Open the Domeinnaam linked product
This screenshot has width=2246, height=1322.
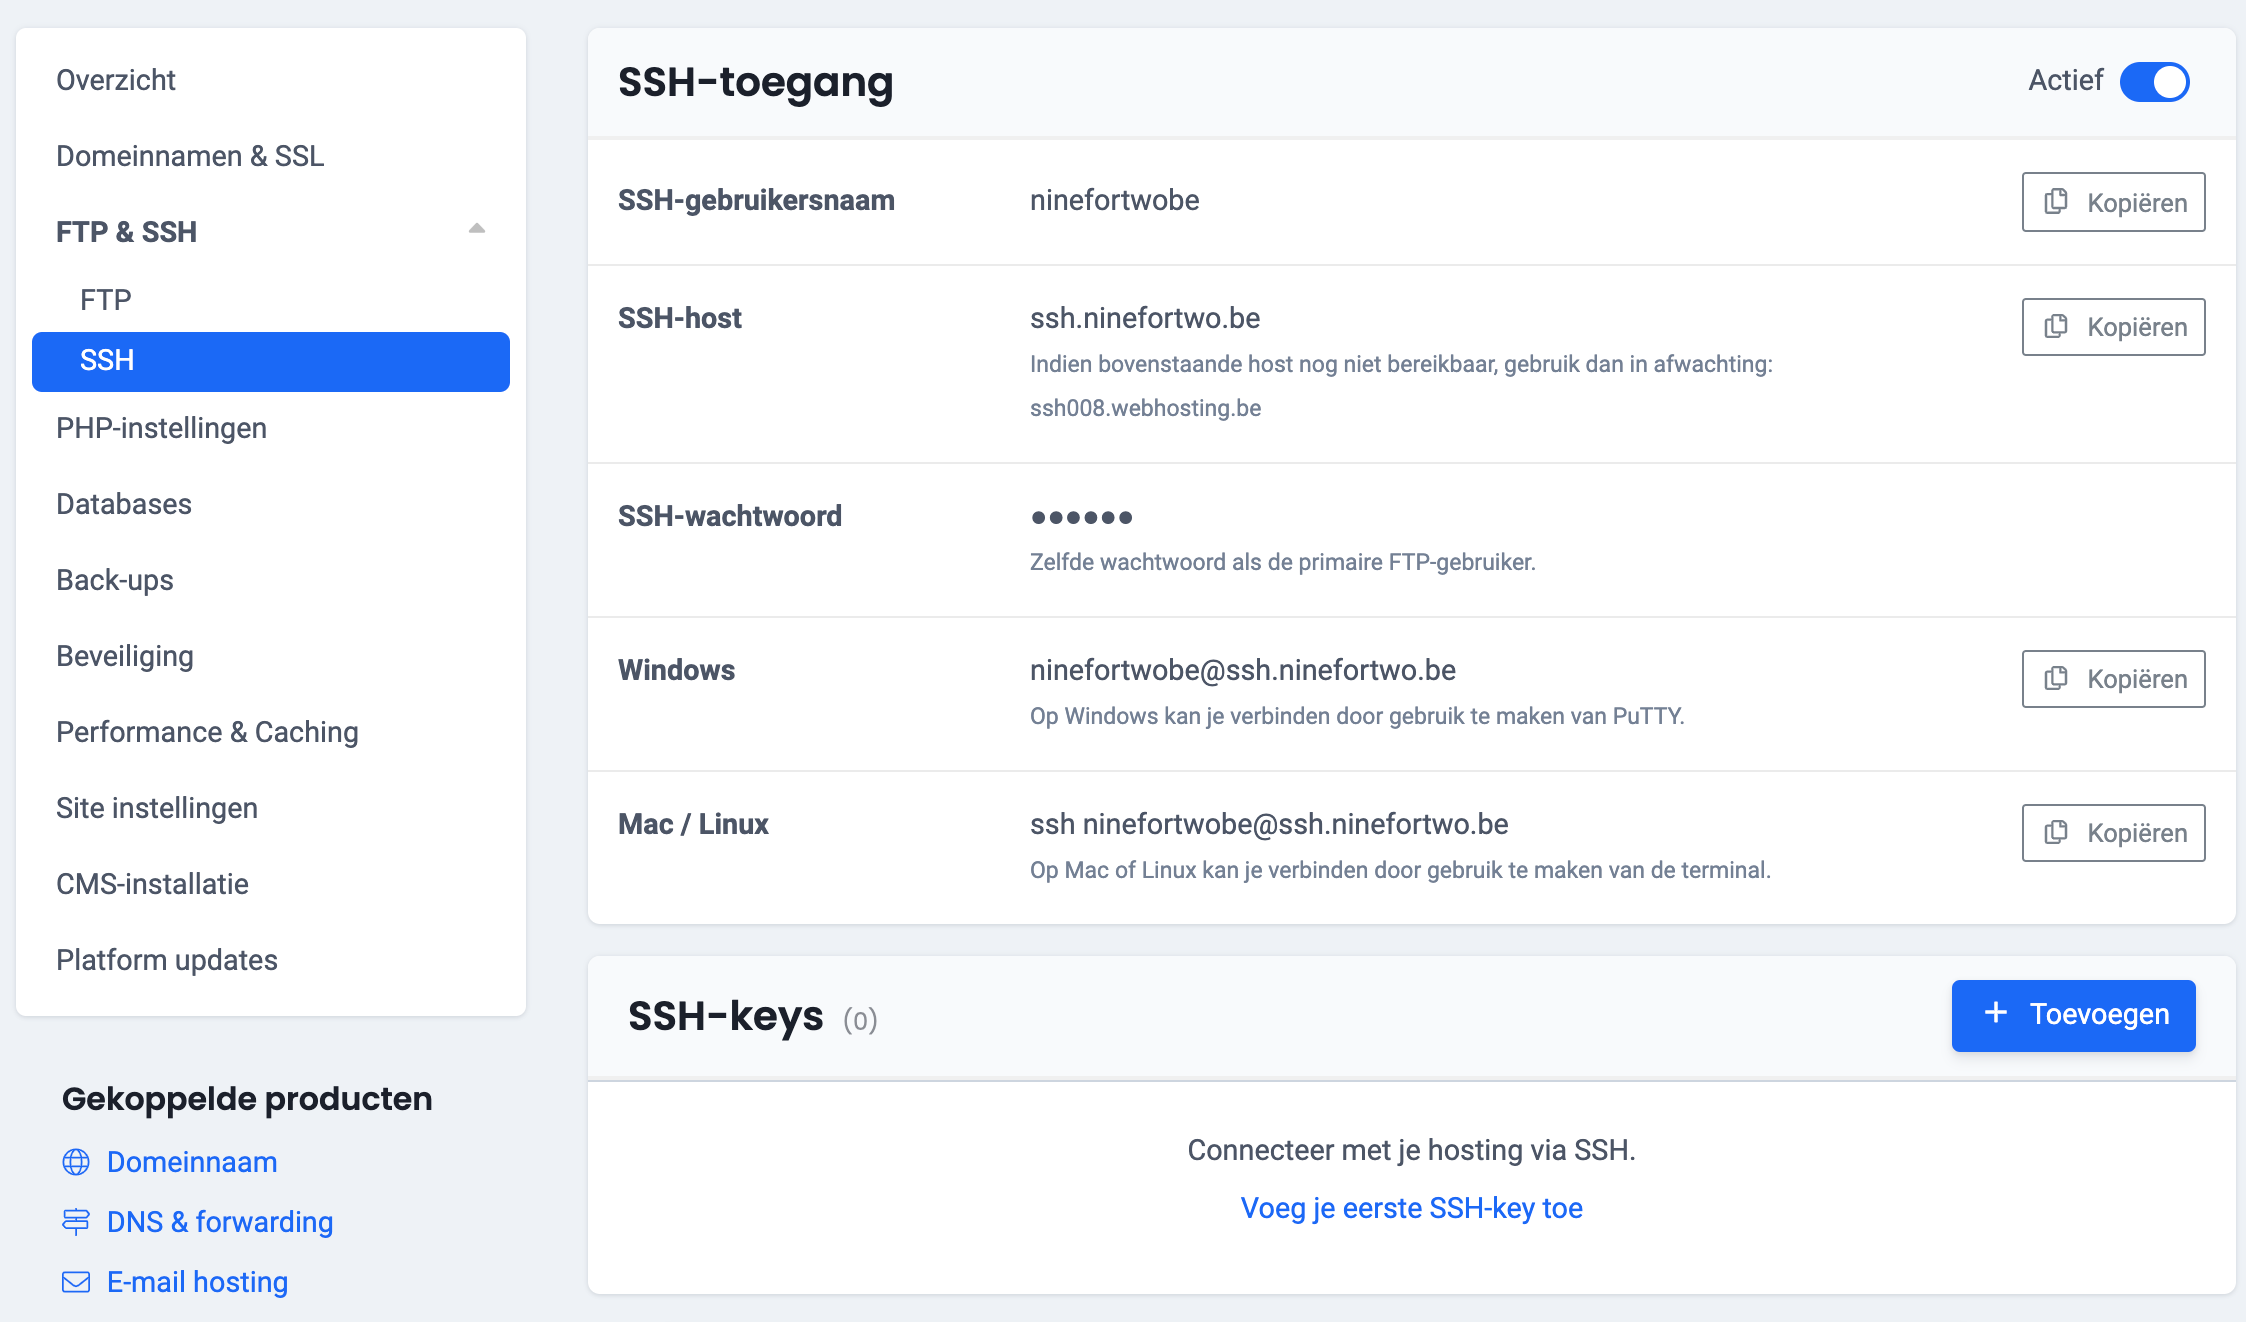(x=191, y=1162)
